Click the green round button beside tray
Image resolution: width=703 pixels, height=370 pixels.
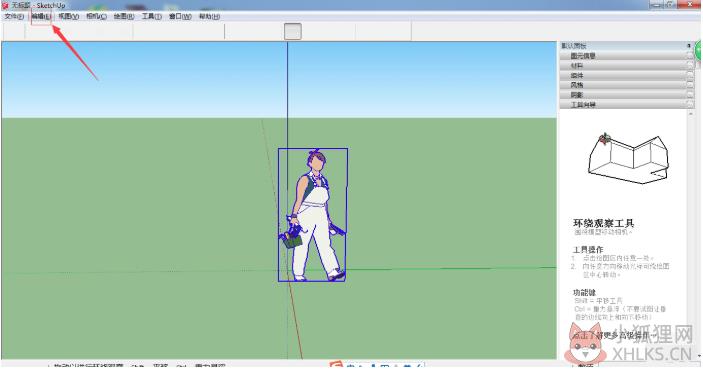click(699, 51)
